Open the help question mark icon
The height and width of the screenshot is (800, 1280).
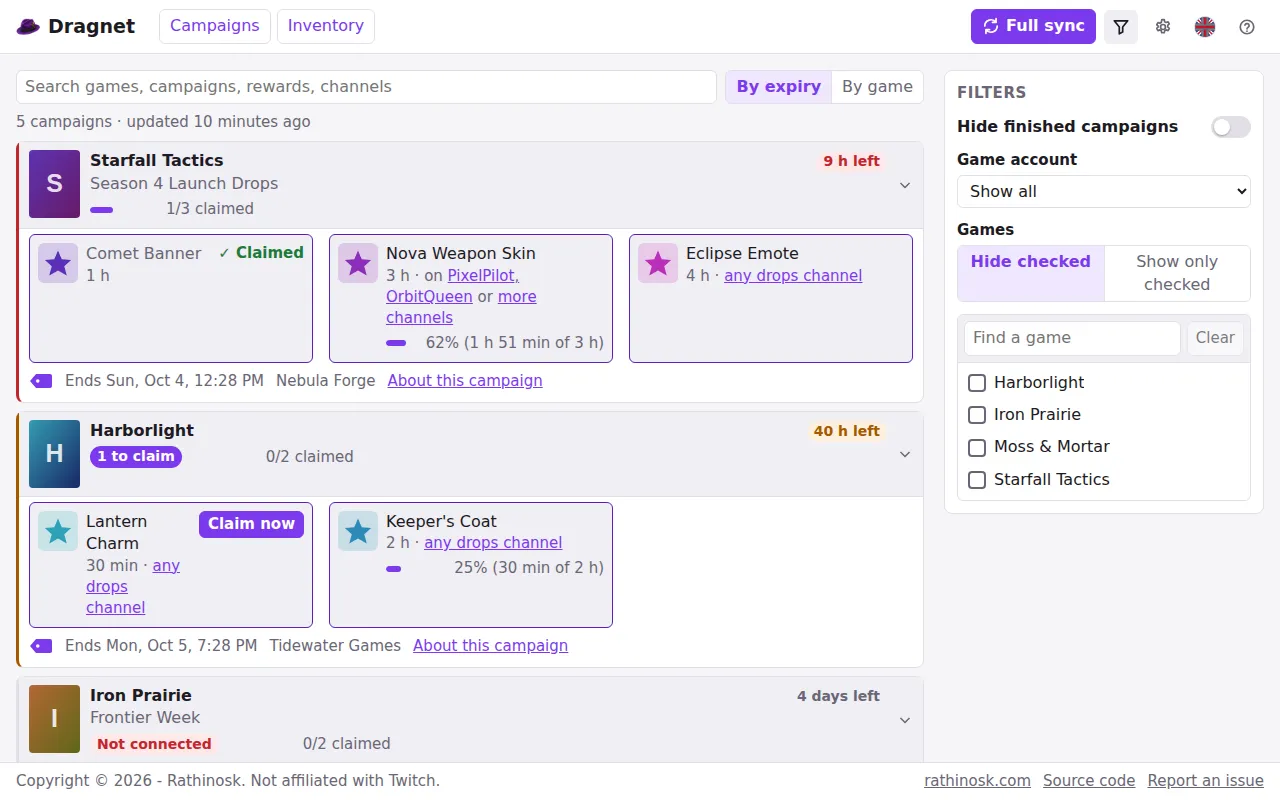[1247, 27]
